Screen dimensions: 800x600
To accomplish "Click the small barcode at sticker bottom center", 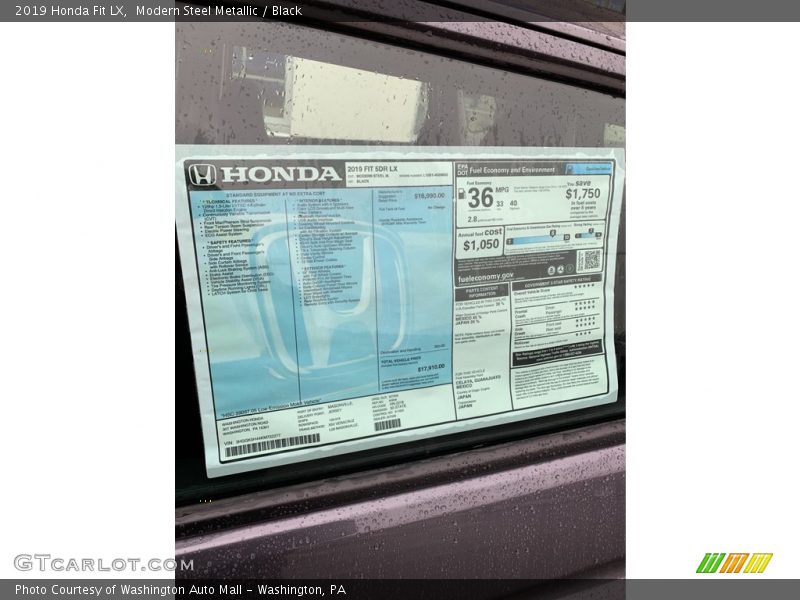I will pyautogui.click(x=387, y=424).
